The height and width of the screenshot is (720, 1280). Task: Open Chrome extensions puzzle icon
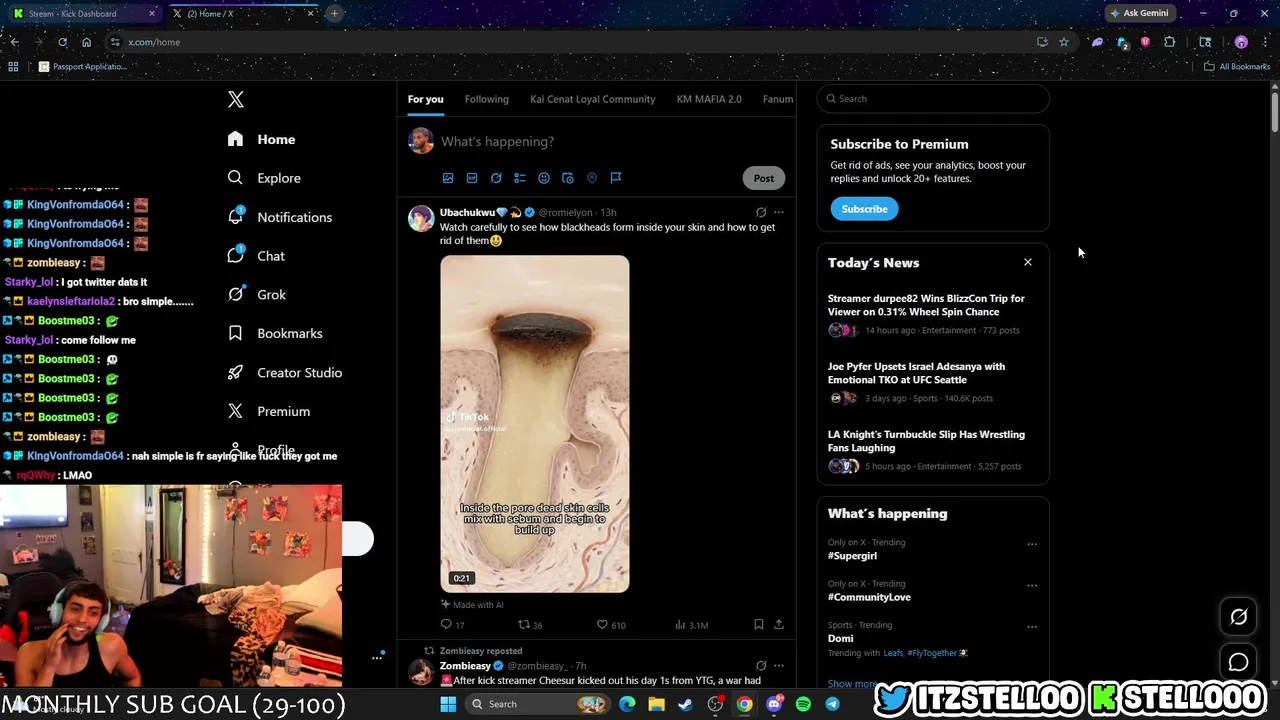1169,42
